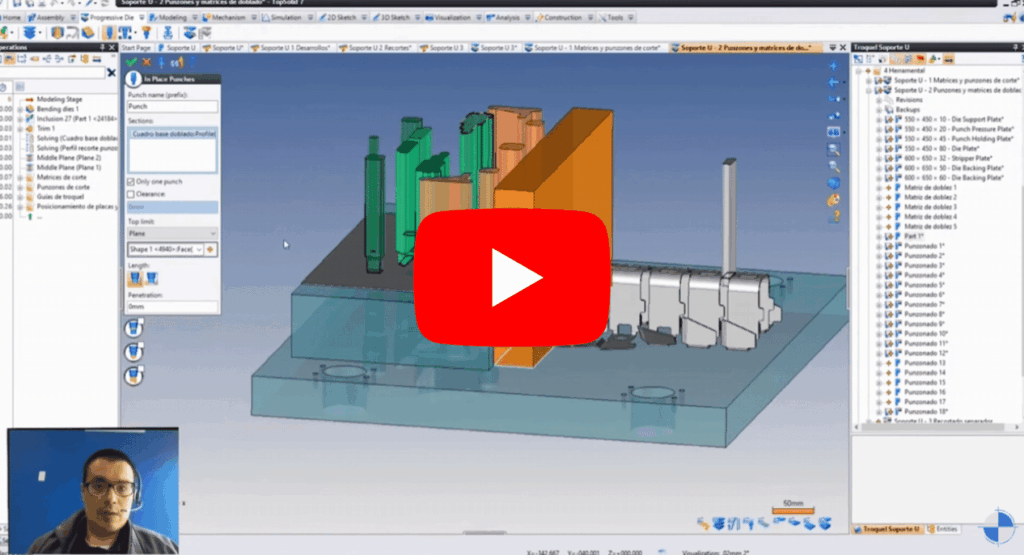Select 600 × 650 × 32 Stripper Plate
The width and height of the screenshot is (1024, 555).
coord(949,159)
